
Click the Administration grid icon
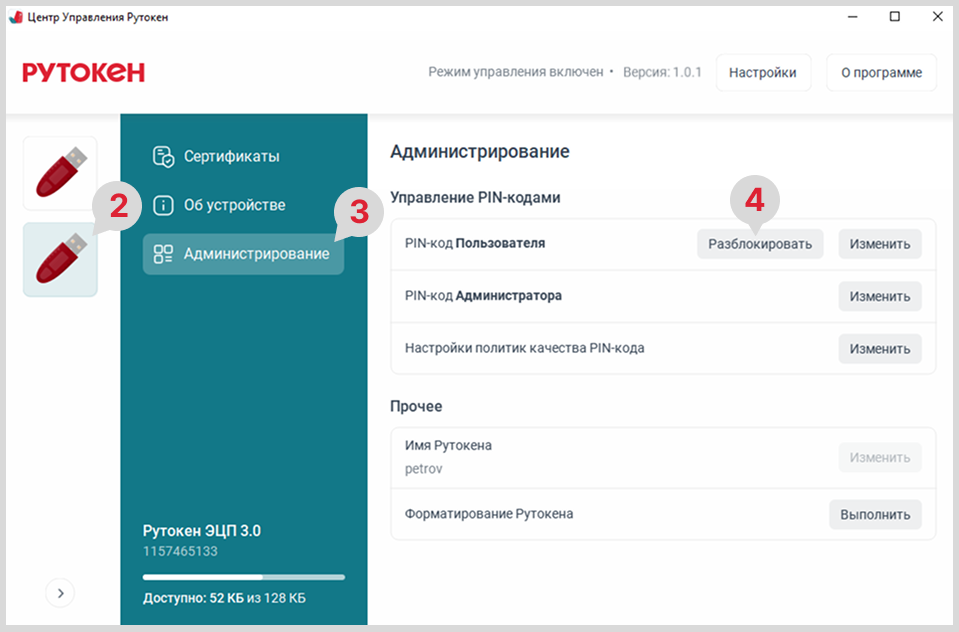coord(163,254)
